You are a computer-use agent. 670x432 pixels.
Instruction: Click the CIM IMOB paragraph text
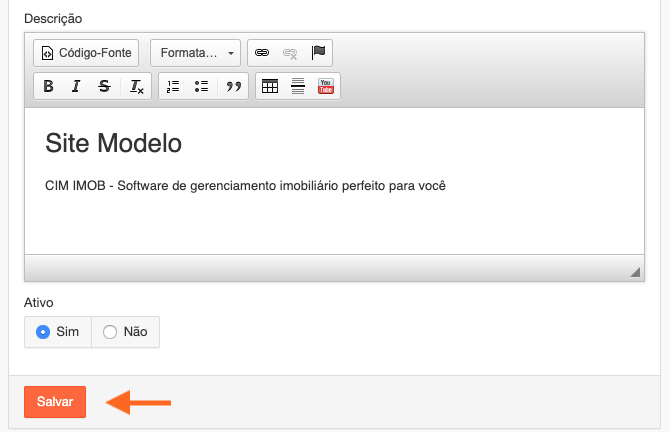click(245, 186)
